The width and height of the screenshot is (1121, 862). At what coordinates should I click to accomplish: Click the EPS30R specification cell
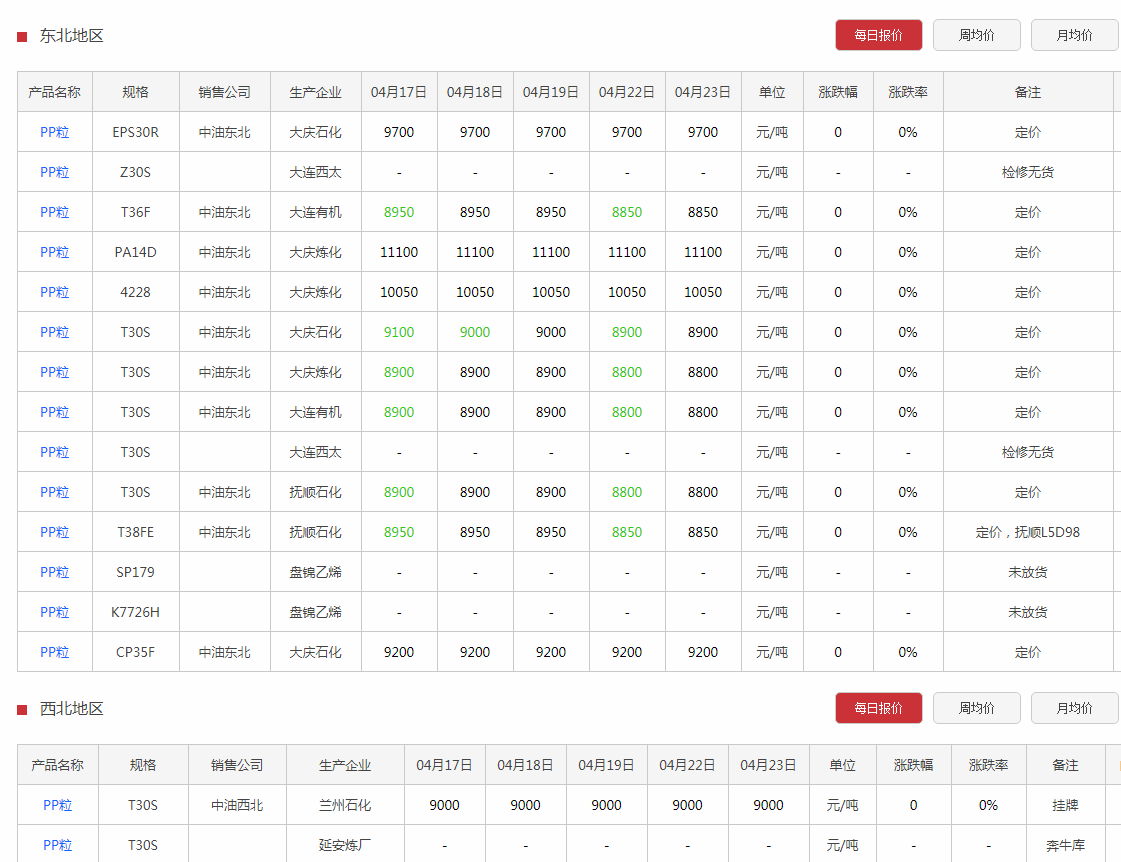pos(135,132)
